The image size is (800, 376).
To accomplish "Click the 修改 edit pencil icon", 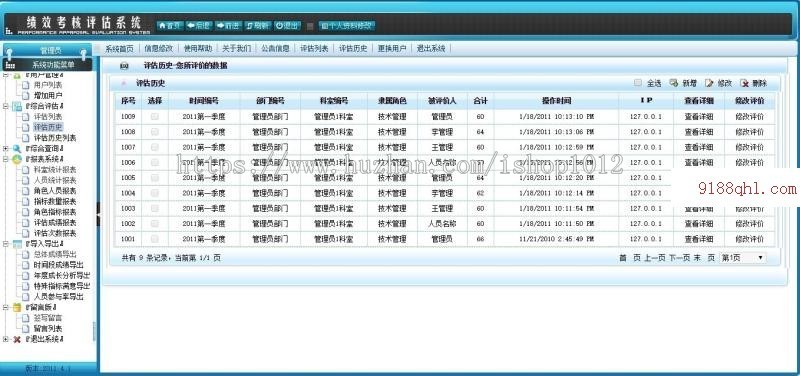I will pyautogui.click(x=709, y=83).
